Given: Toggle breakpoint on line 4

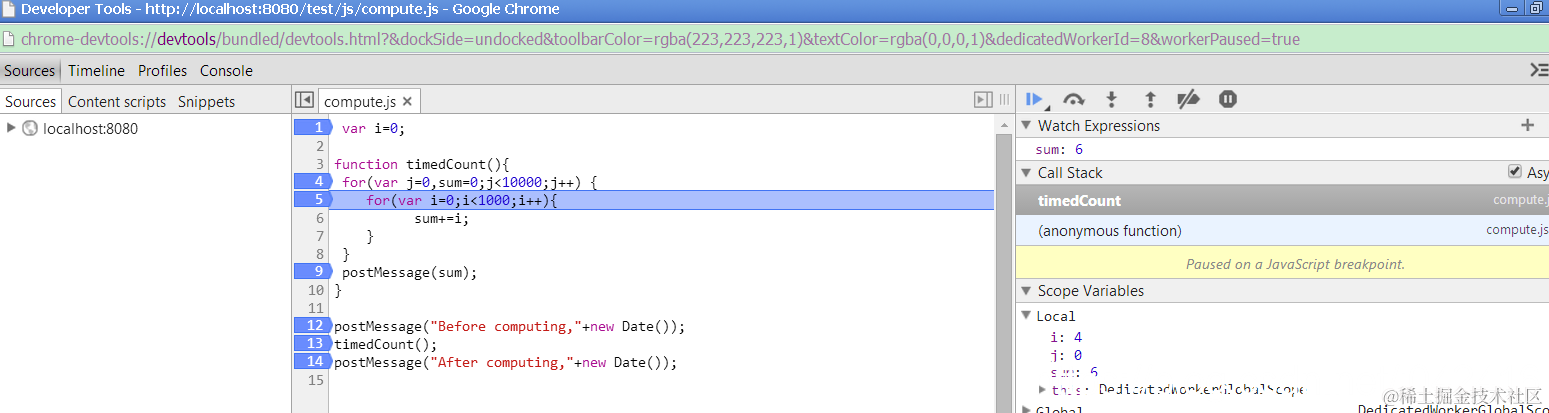Looking at the screenshot, I should coord(312,181).
